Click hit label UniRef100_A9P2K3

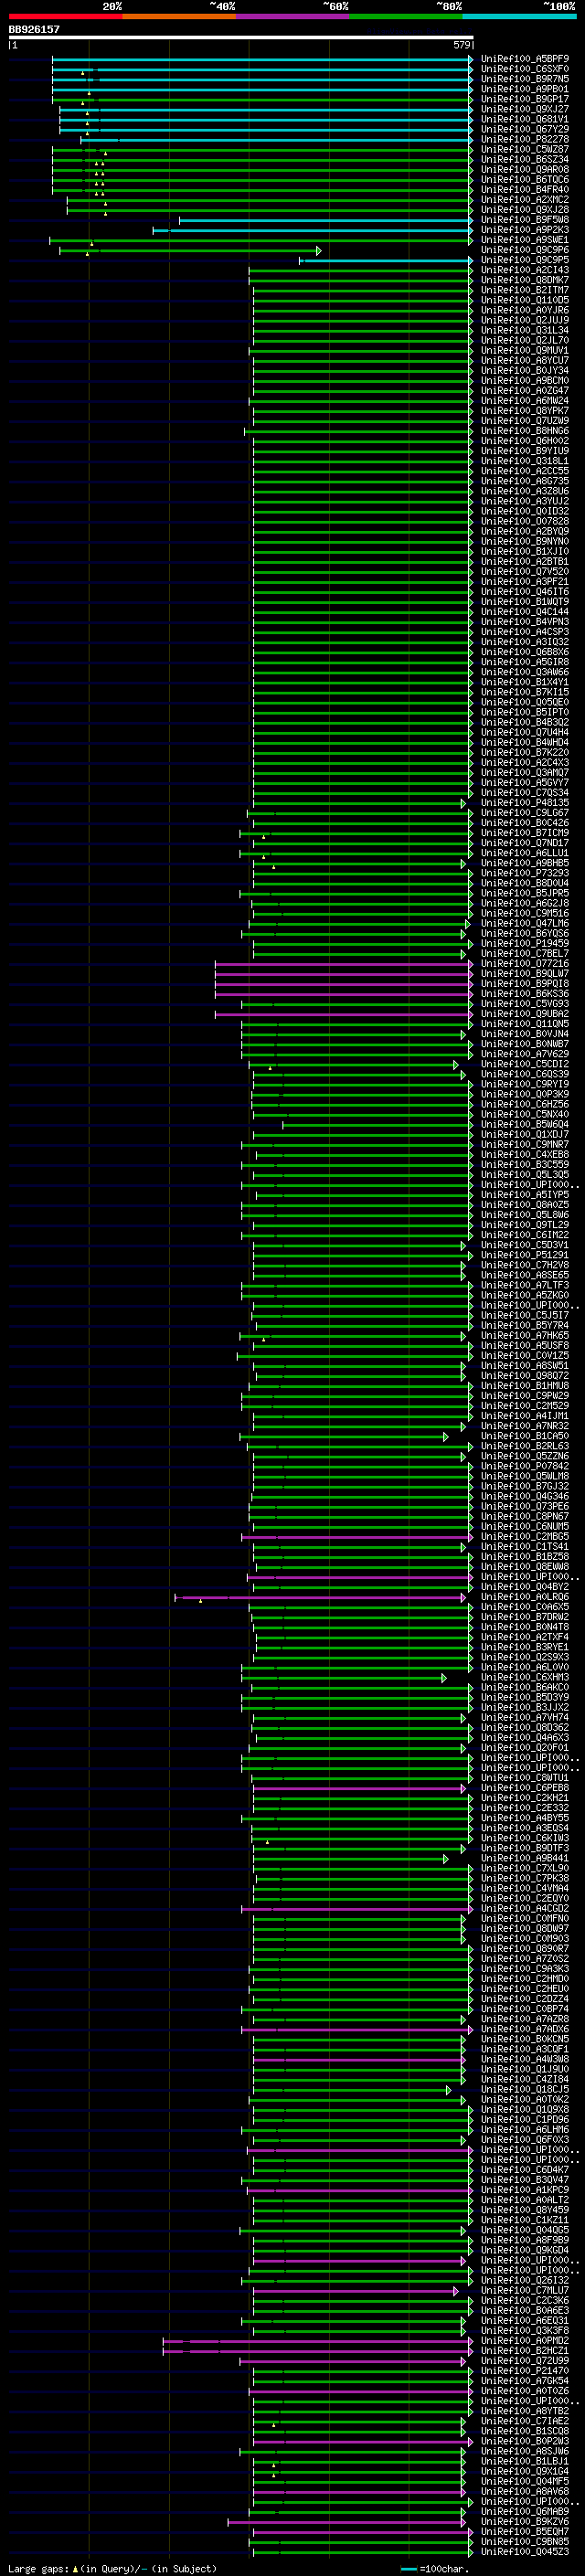click(x=525, y=230)
